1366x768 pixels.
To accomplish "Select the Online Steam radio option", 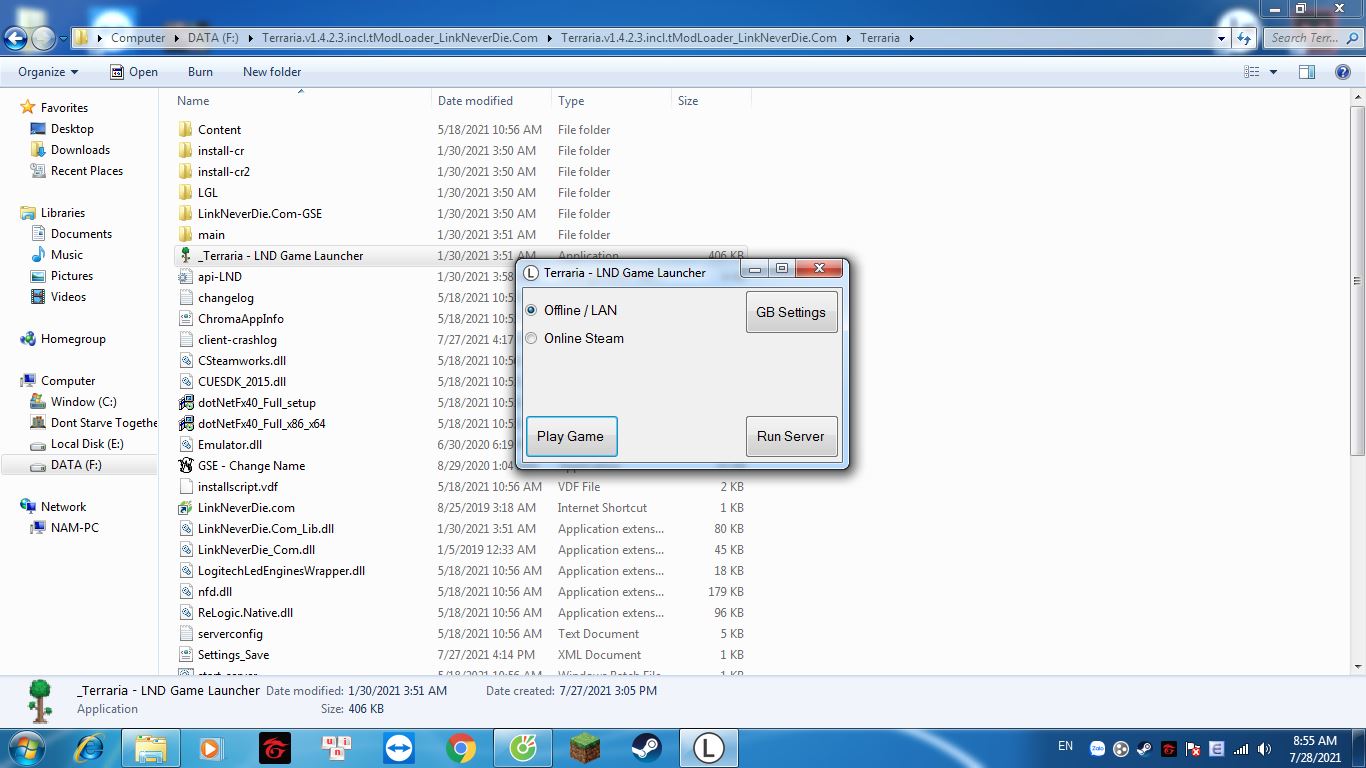I will coord(532,339).
